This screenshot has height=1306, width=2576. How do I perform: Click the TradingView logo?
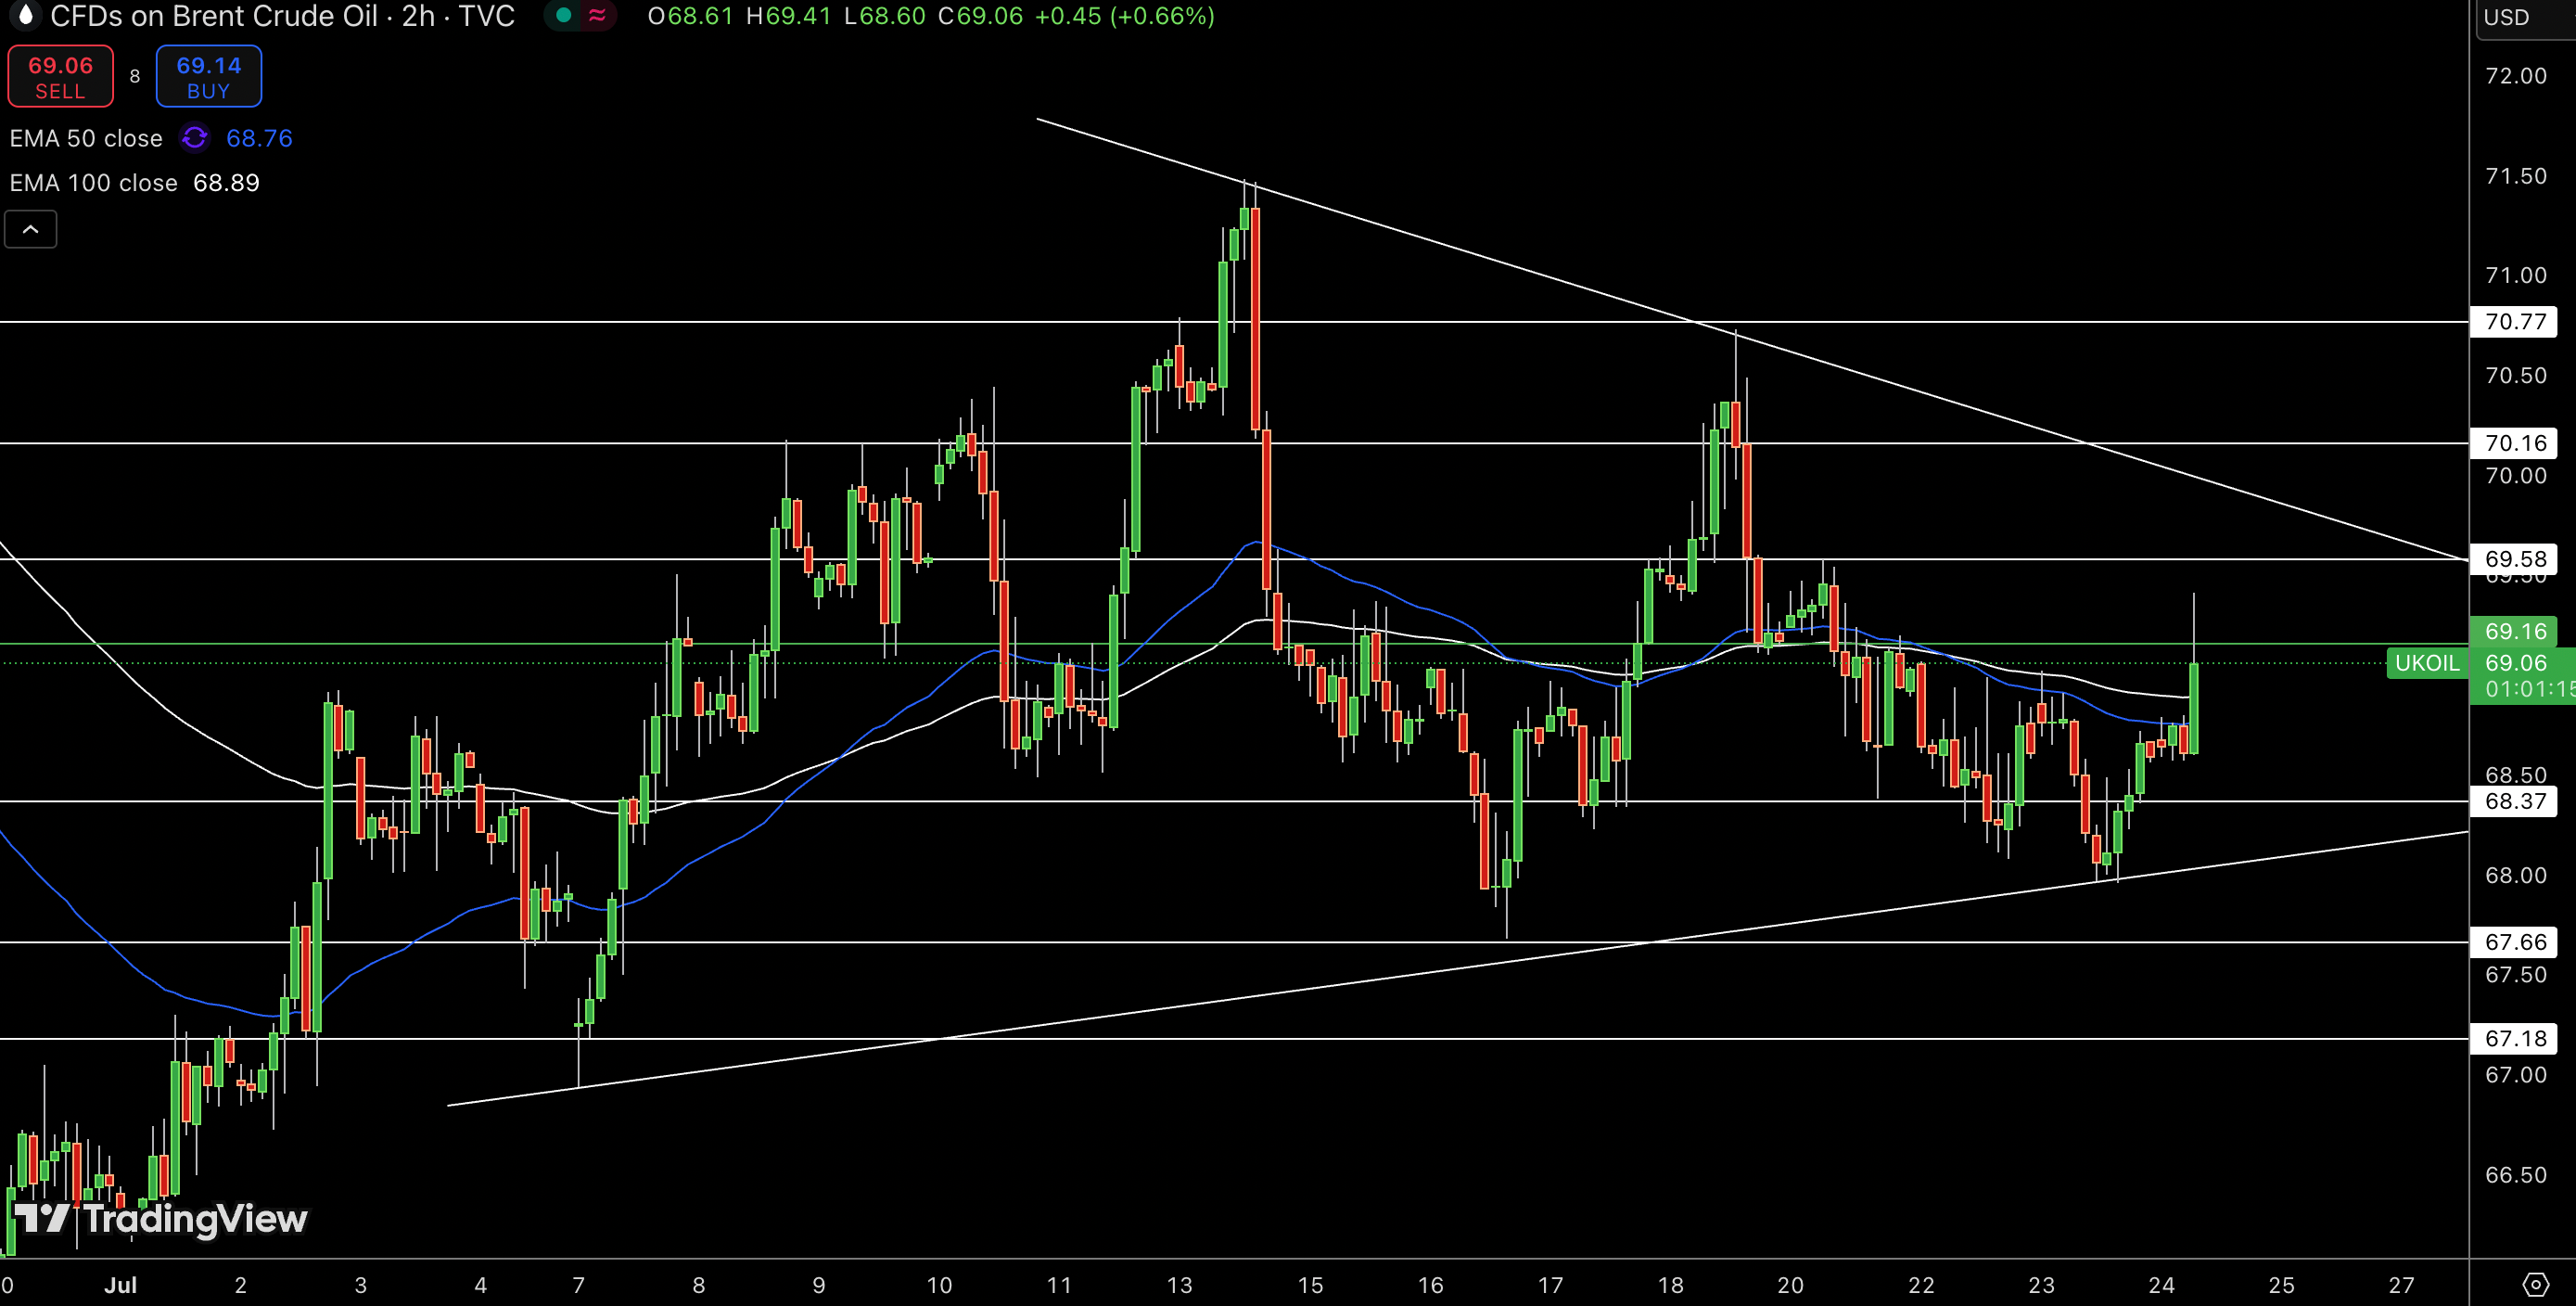(160, 1219)
